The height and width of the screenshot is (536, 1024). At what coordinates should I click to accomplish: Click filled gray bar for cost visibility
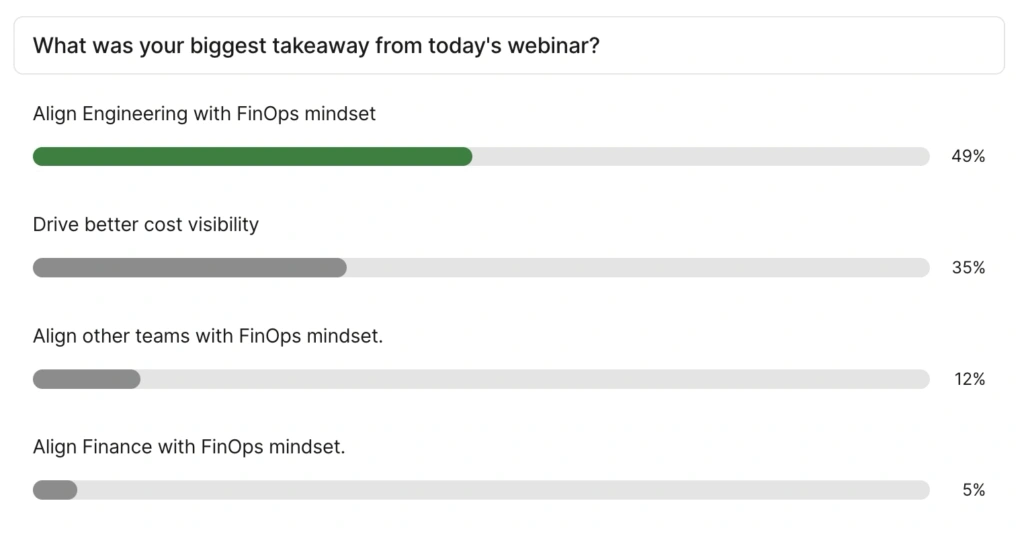click(190, 268)
